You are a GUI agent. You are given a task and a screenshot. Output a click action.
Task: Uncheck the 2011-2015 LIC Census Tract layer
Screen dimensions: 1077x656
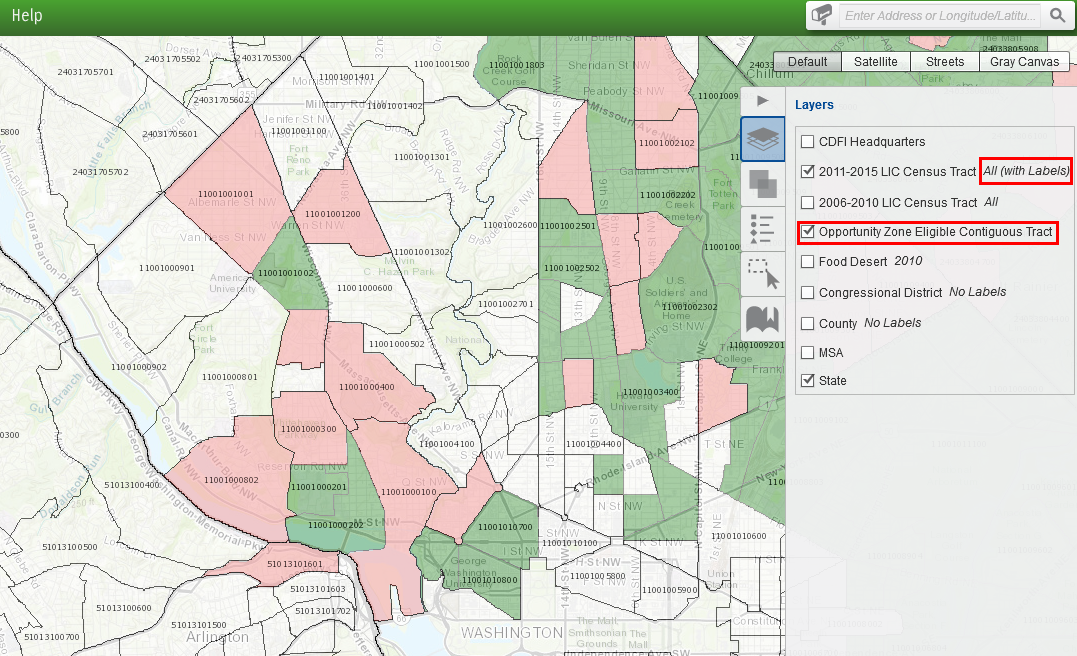coord(807,172)
